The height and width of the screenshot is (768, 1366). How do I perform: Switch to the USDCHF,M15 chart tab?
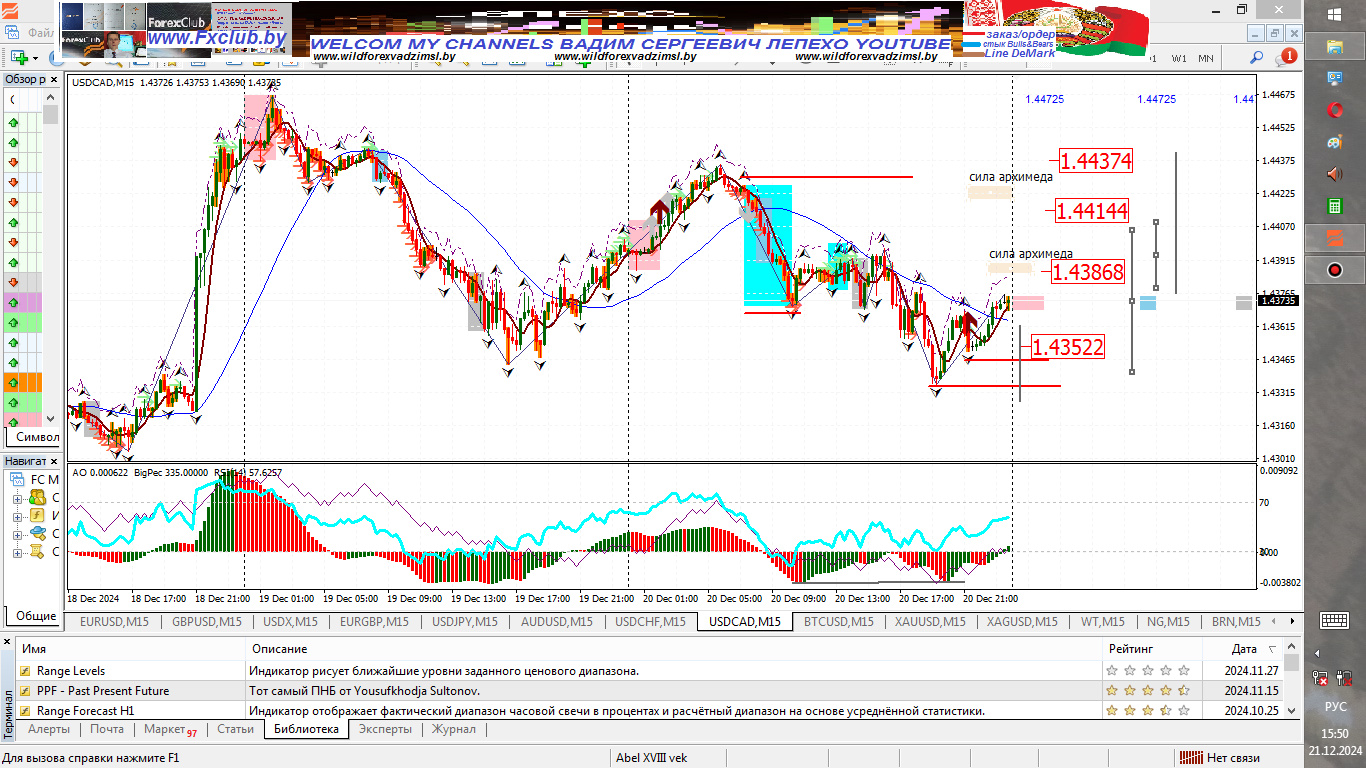click(x=650, y=621)
